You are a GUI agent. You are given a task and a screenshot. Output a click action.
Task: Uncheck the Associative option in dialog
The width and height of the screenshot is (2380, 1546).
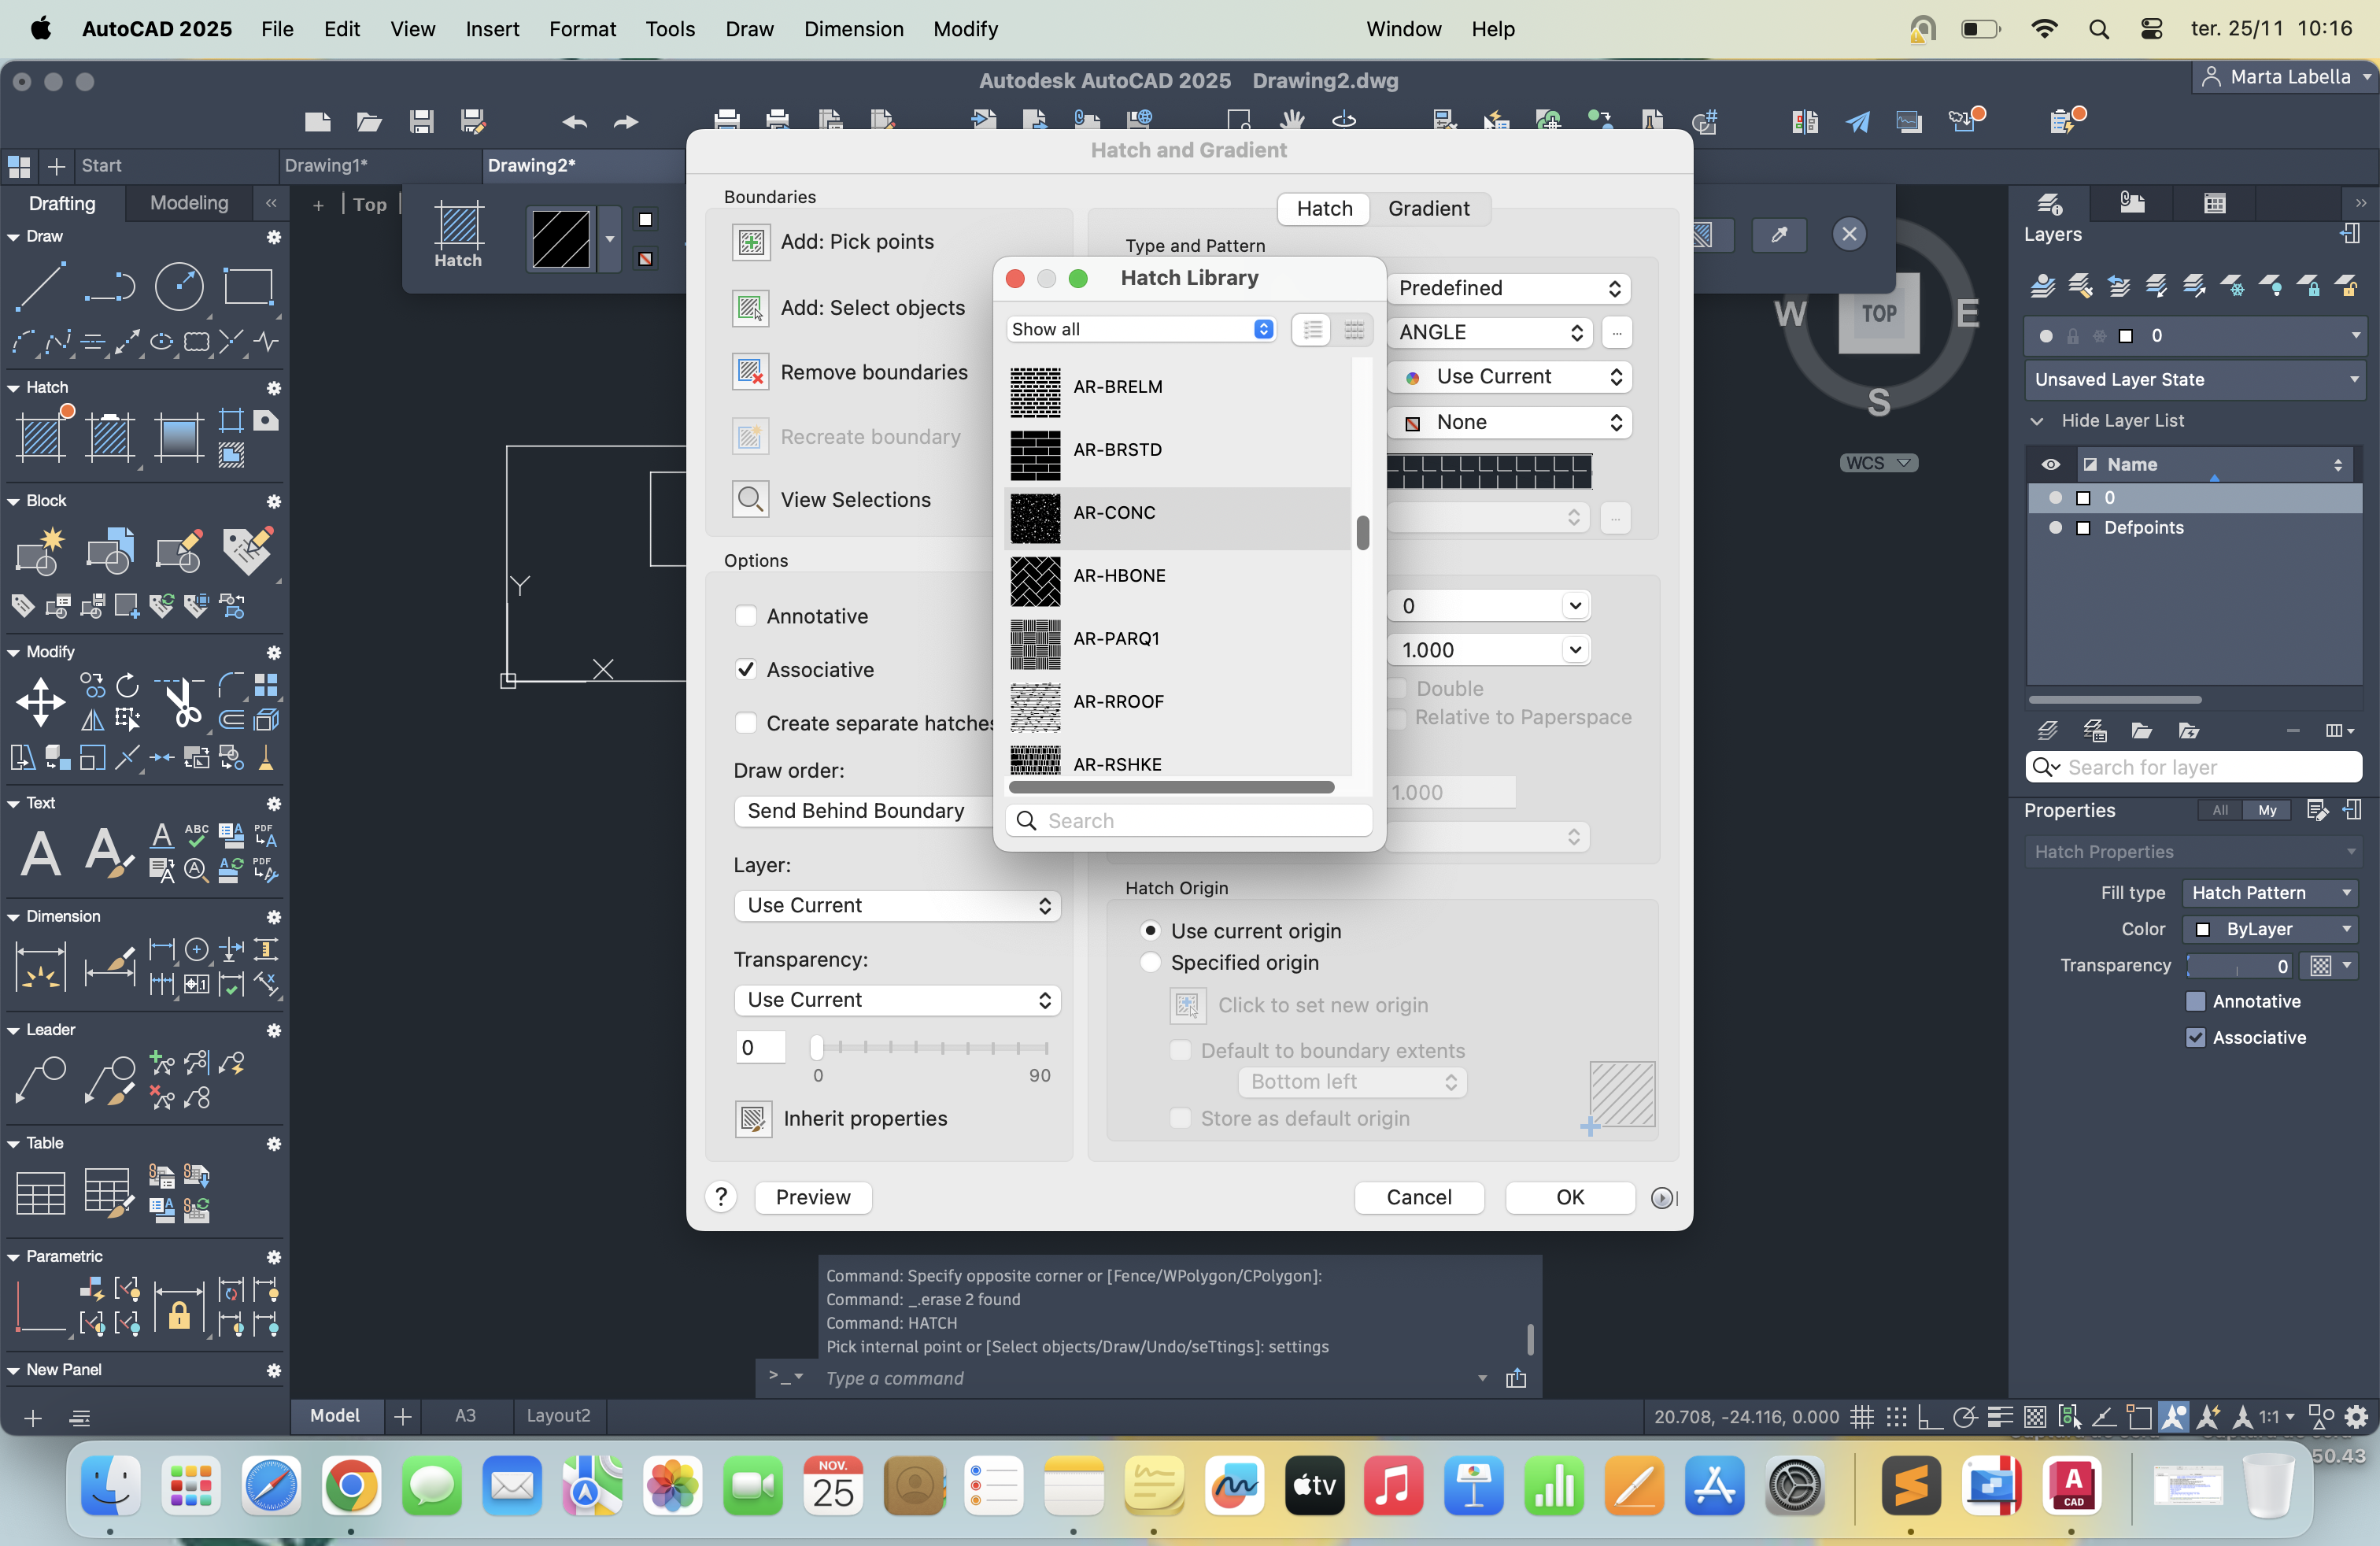point(746,669)
